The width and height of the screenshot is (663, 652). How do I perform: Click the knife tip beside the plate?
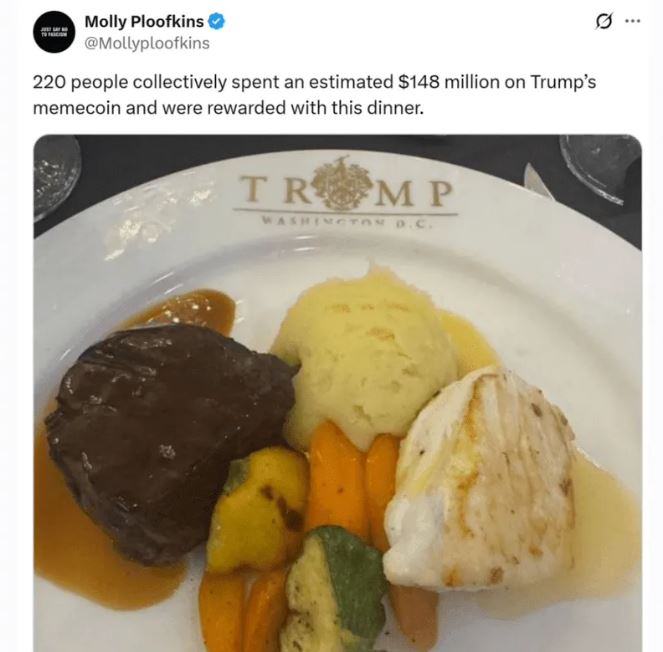538,181
